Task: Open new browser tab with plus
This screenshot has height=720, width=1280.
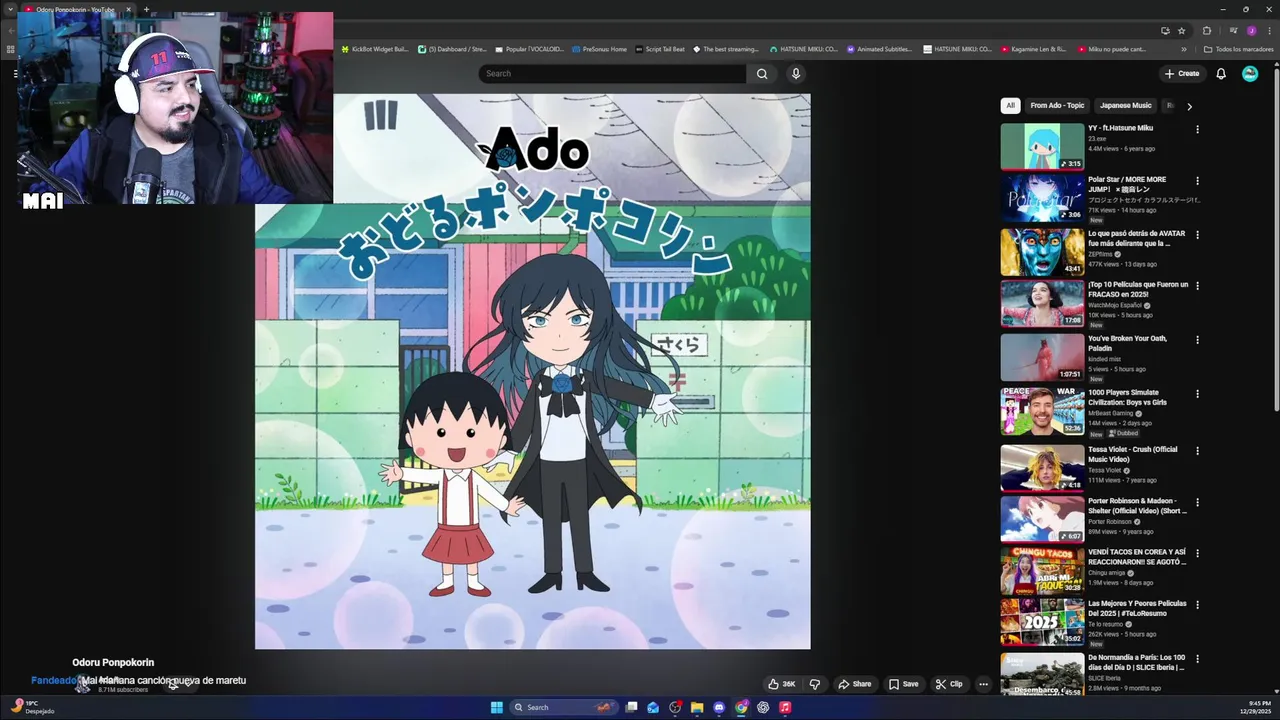Action: (146, 9)
